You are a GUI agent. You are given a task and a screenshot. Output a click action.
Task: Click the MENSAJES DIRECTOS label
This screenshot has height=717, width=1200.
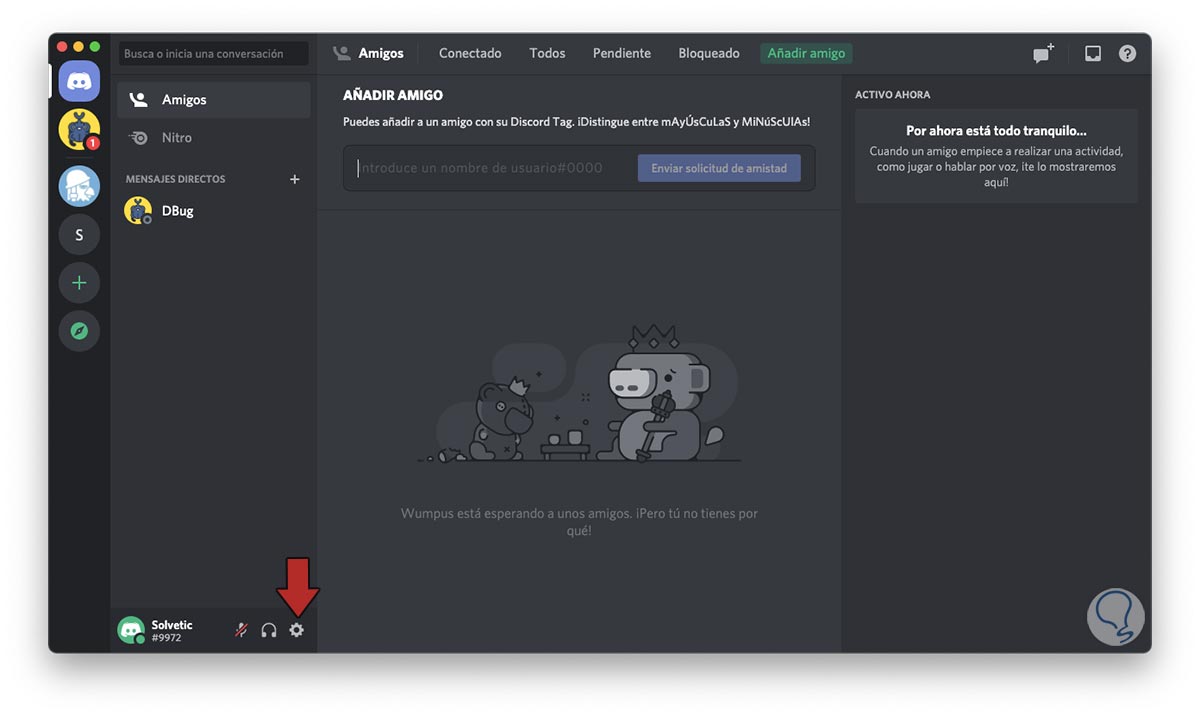point(175,179)
